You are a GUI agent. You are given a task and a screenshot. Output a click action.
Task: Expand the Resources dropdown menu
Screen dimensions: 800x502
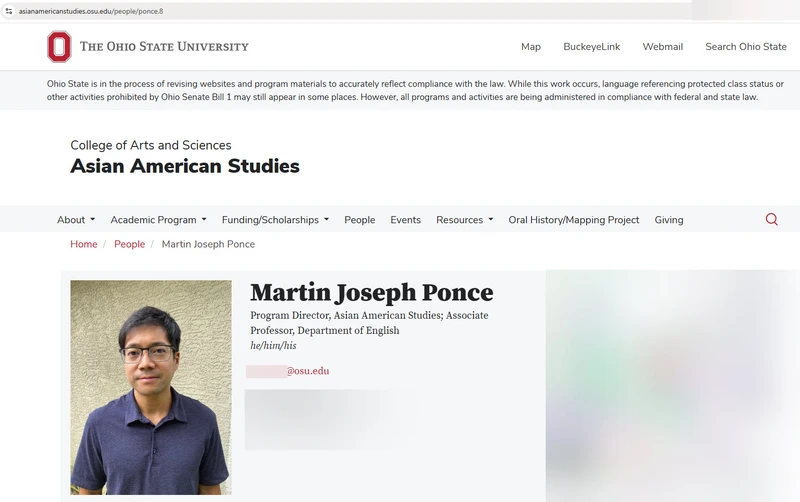pos(465,220)
